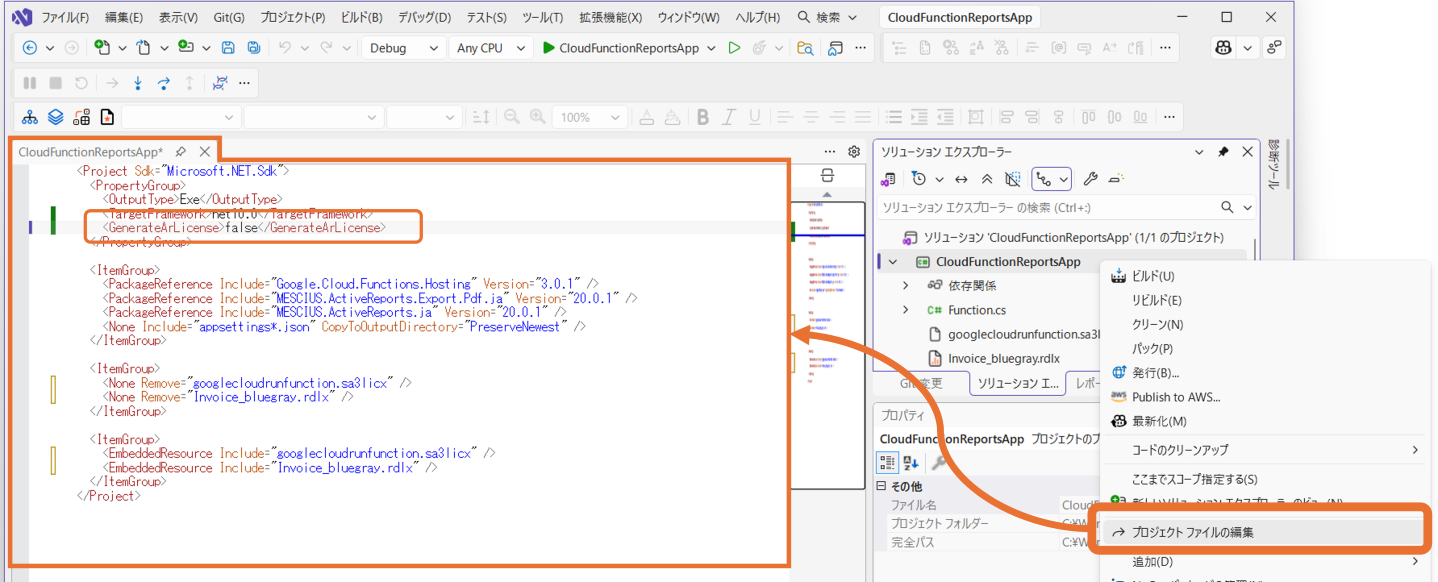Open the ファイル(F) menu
Screen dimensions: 1438x582
(x=65, y=17)
